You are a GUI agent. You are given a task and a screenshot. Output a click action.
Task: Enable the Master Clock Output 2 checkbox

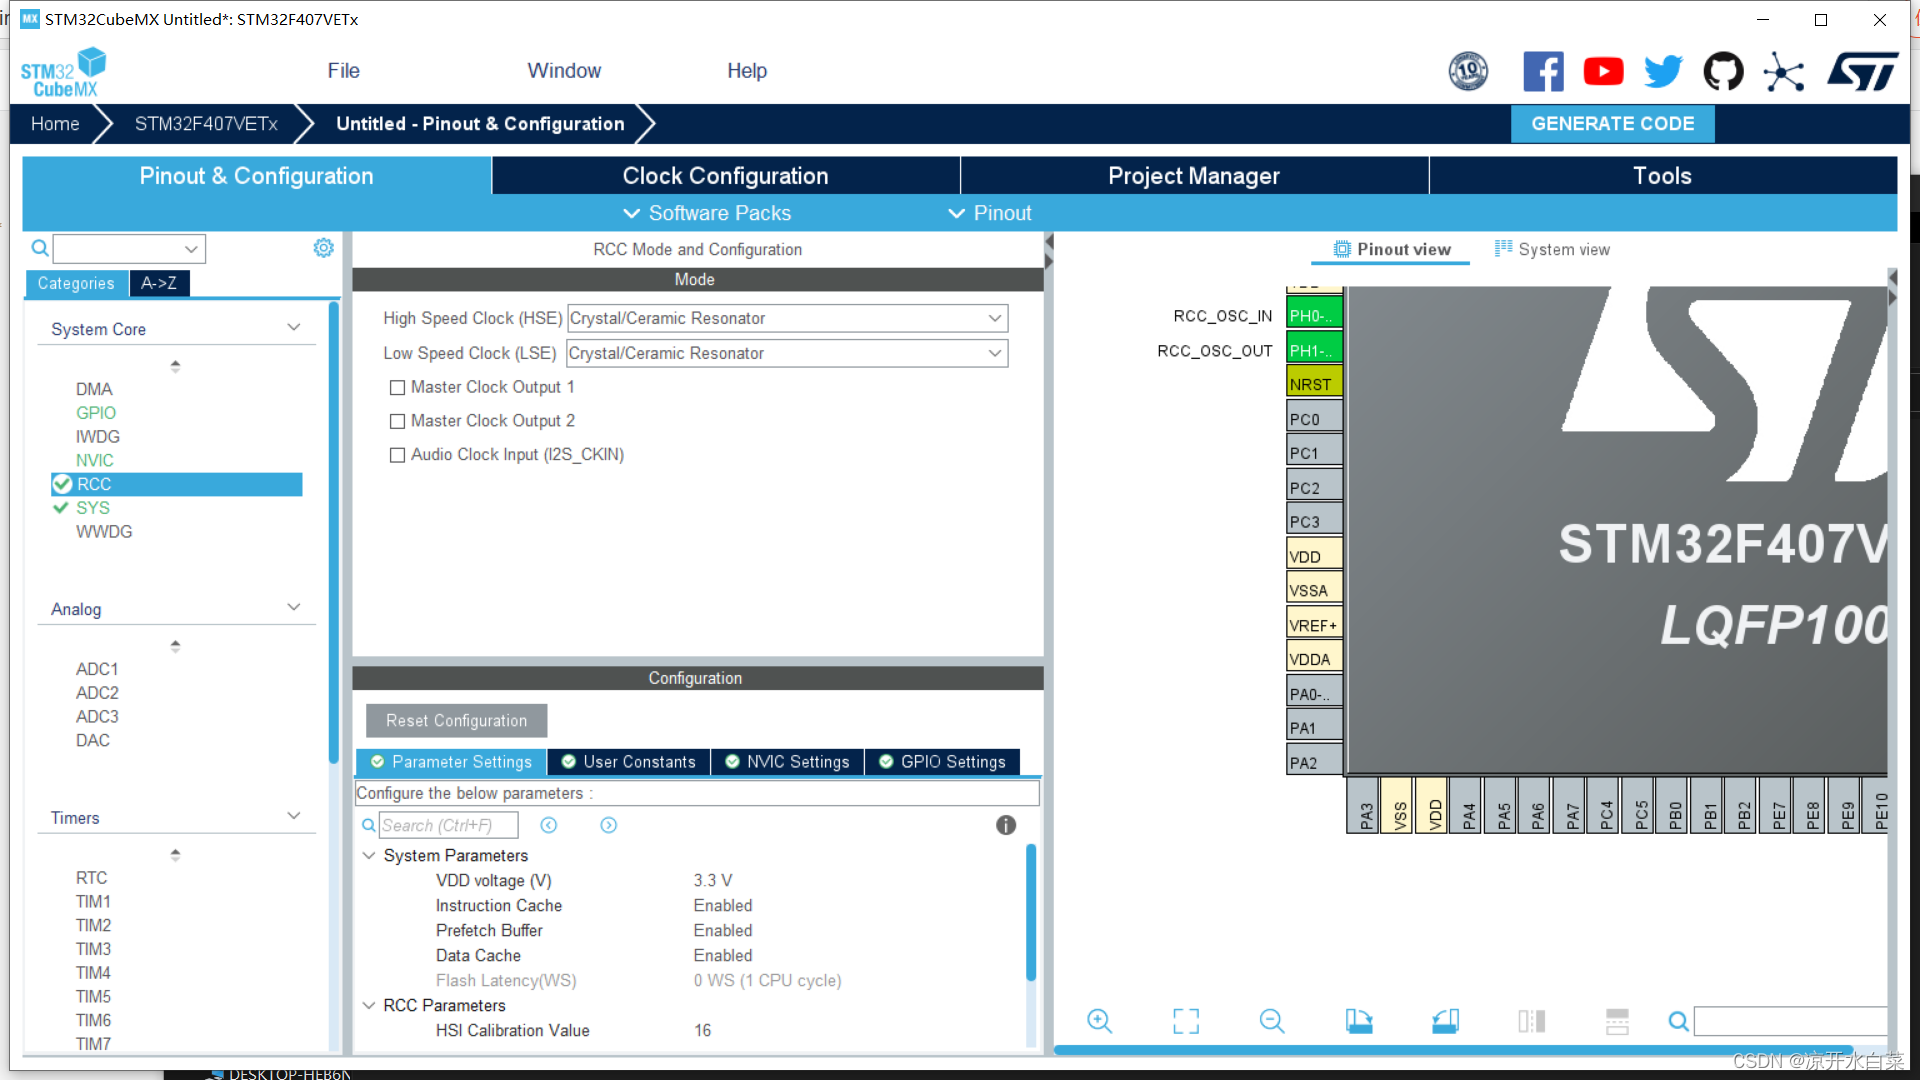[x=397, y=419]
